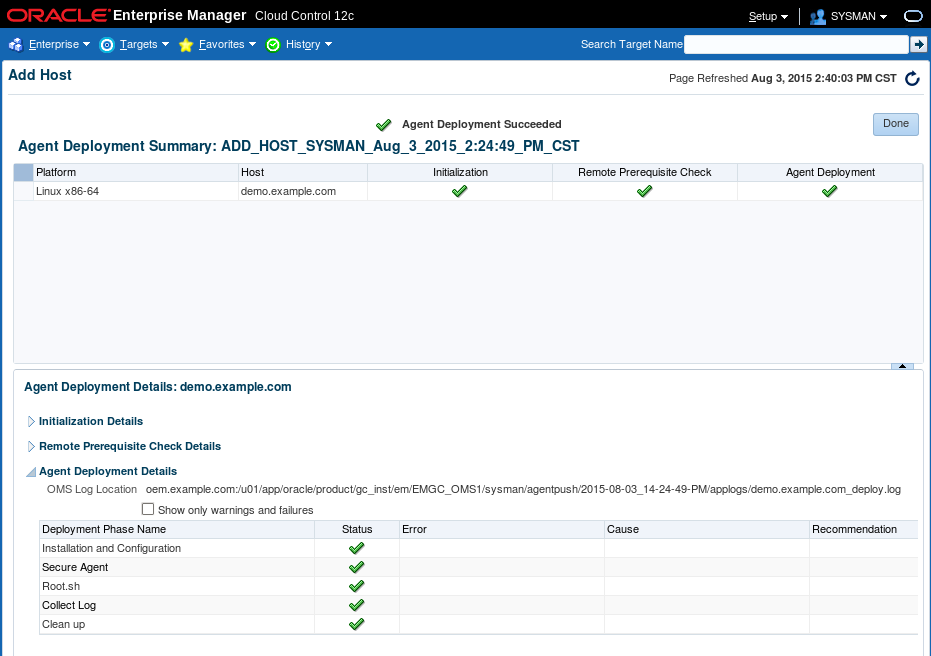
Task: Click the Recommendation column header
Action: click(863, 530)
